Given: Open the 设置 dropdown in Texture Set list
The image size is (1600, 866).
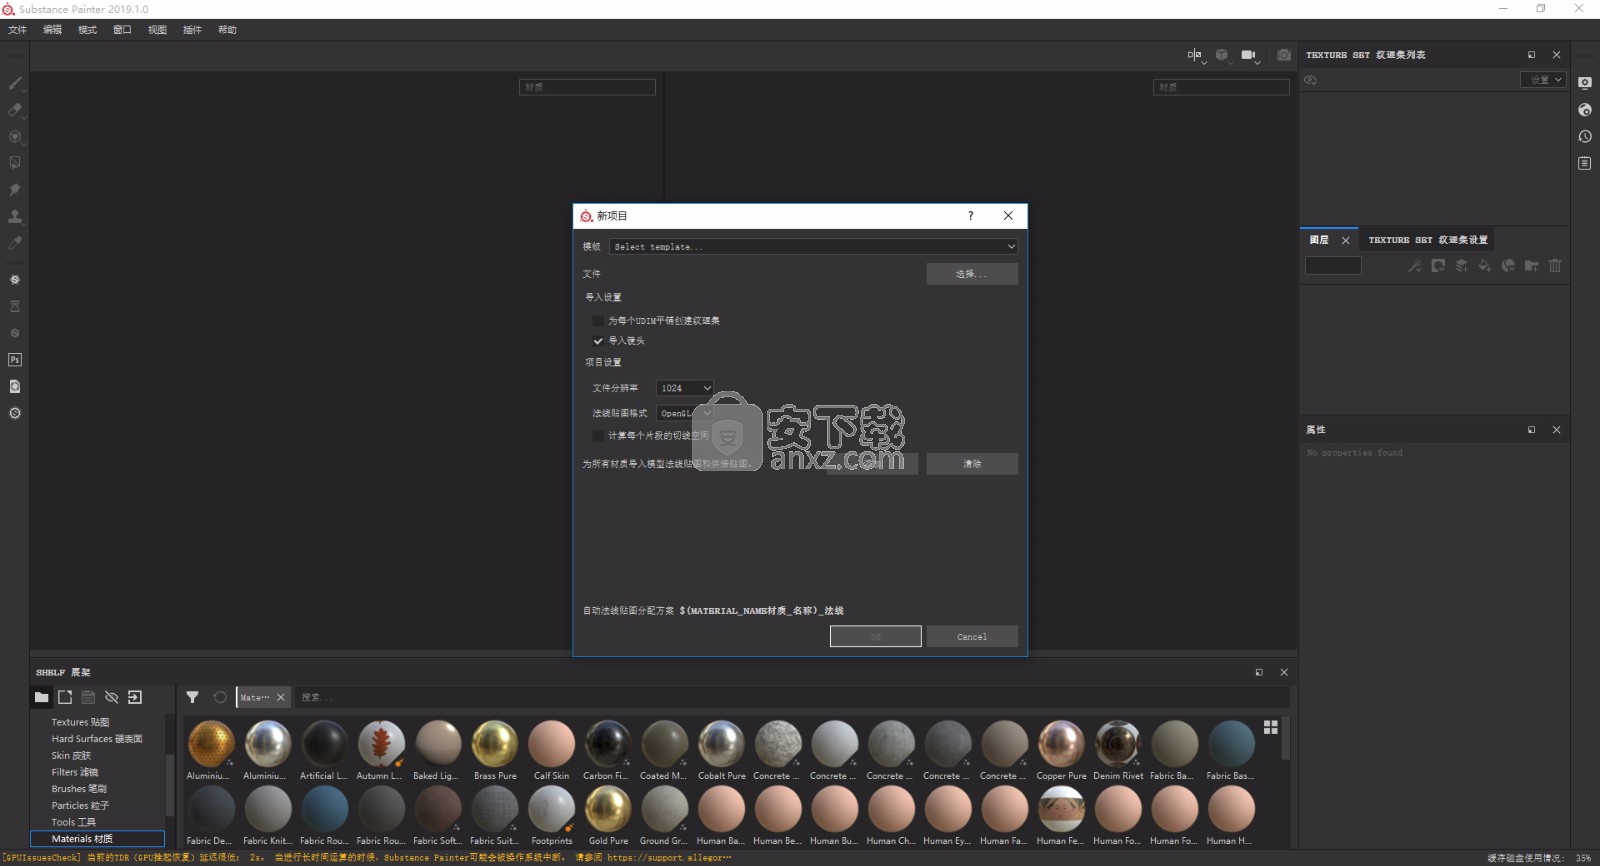Looking at the screenshot, I should coord(1543,80).
